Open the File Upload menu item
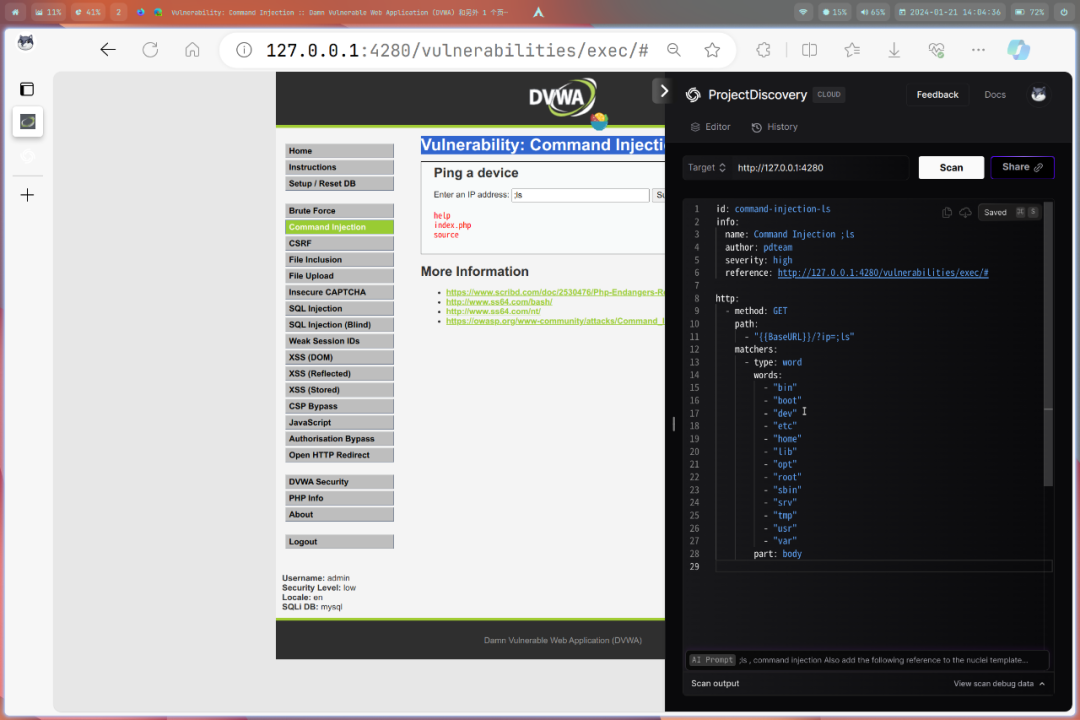This screenshot has width=1080, height=720. point(340,276)
